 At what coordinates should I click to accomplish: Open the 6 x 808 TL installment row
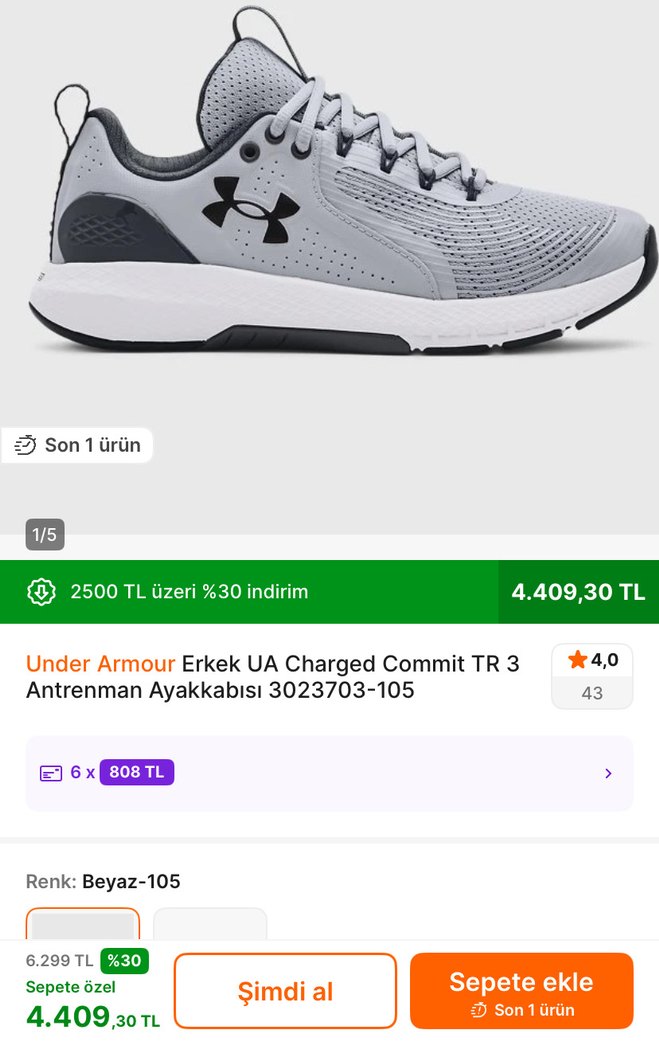tap(328, 773)
